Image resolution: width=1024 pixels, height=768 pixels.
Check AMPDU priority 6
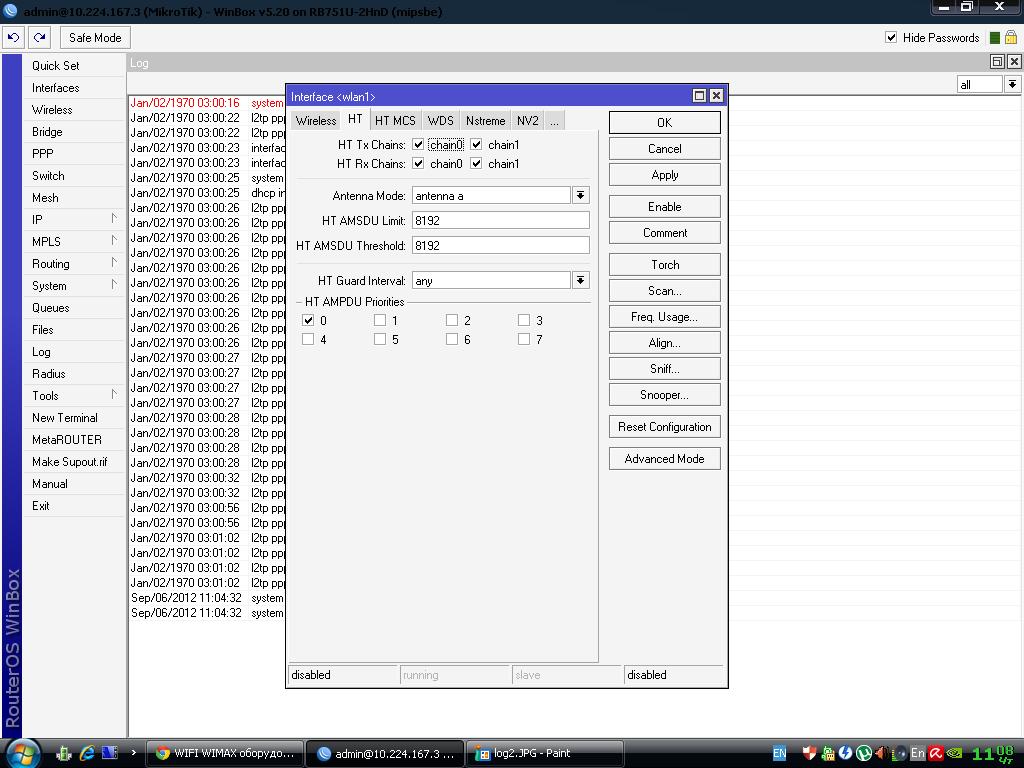(452, 339)
